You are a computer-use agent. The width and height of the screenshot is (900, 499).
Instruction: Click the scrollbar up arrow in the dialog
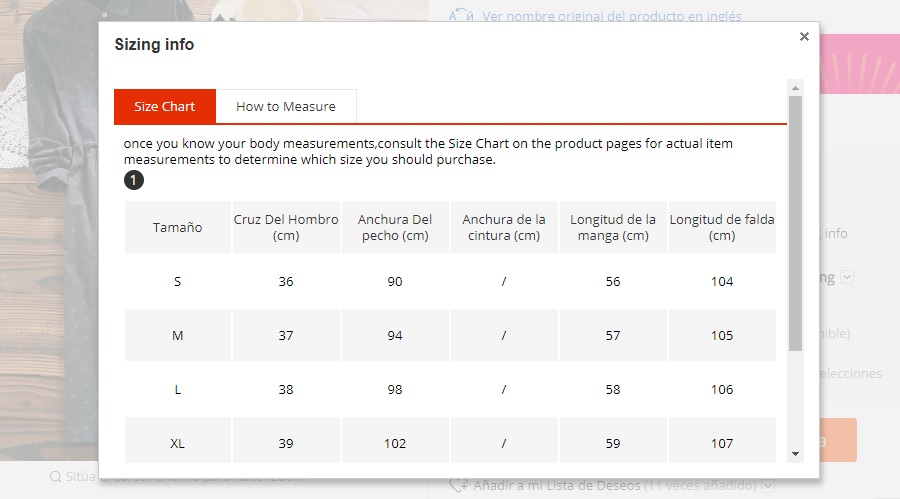pyautogui.click(x=795, y=88)
